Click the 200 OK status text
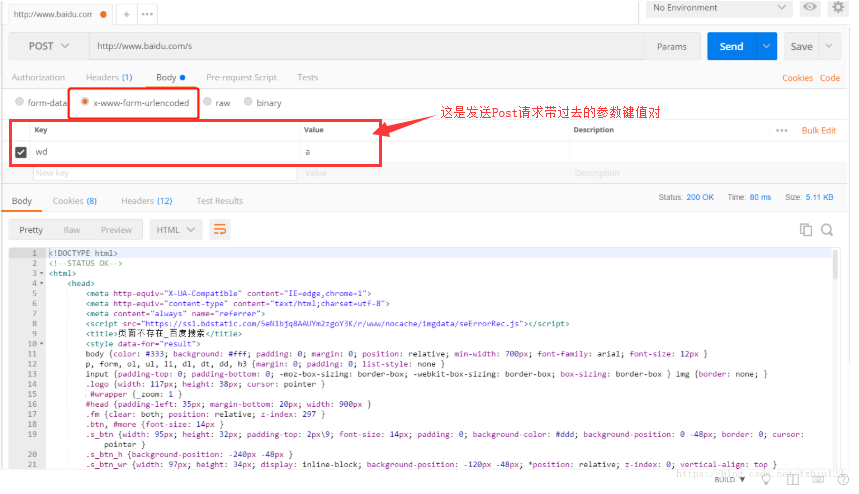859x494 pixels. [700, 197]
